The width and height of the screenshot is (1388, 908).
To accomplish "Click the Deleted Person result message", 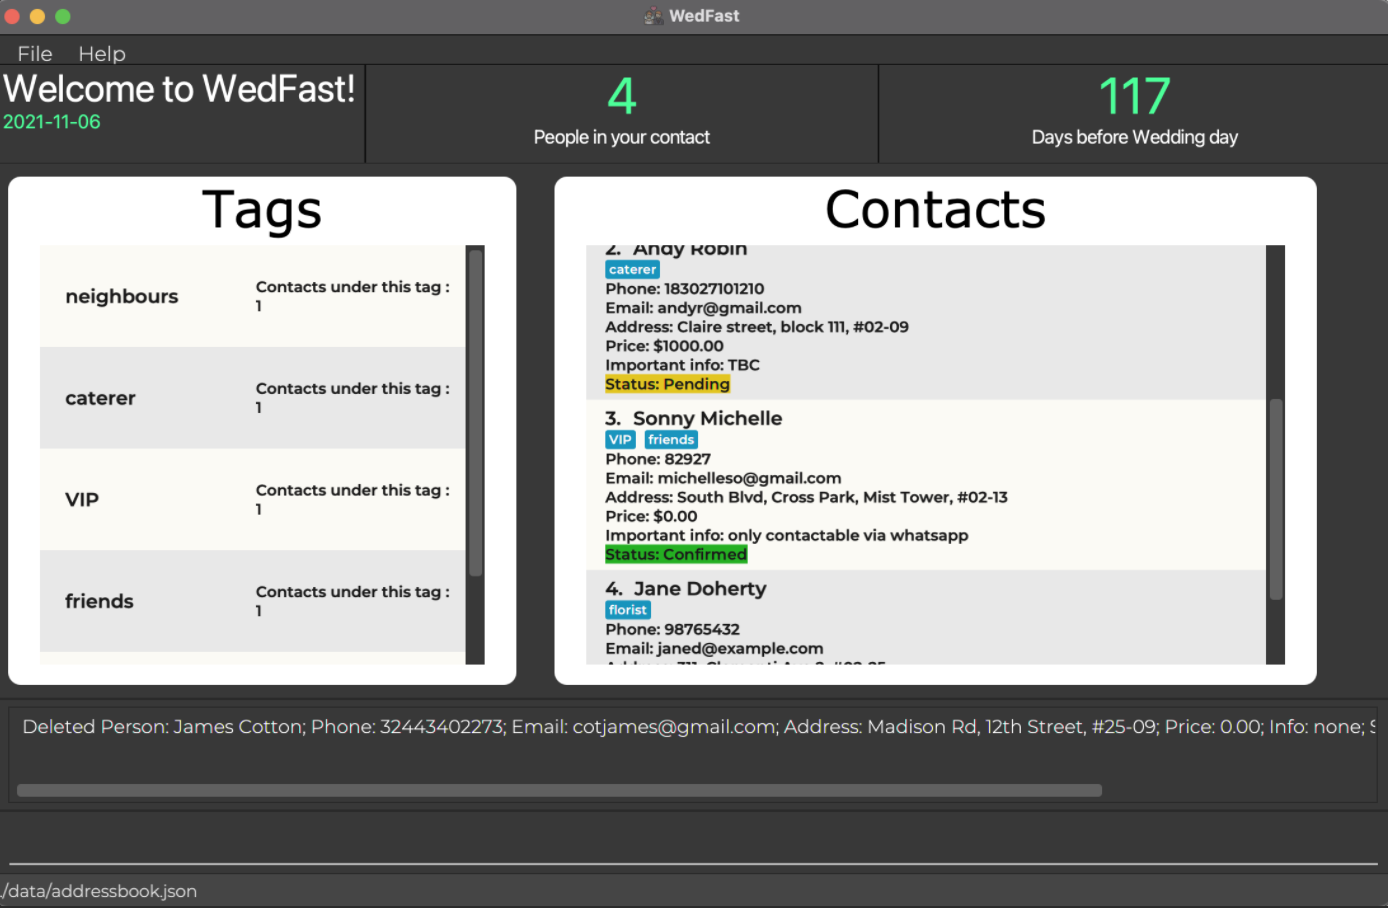I will [698, 727].
